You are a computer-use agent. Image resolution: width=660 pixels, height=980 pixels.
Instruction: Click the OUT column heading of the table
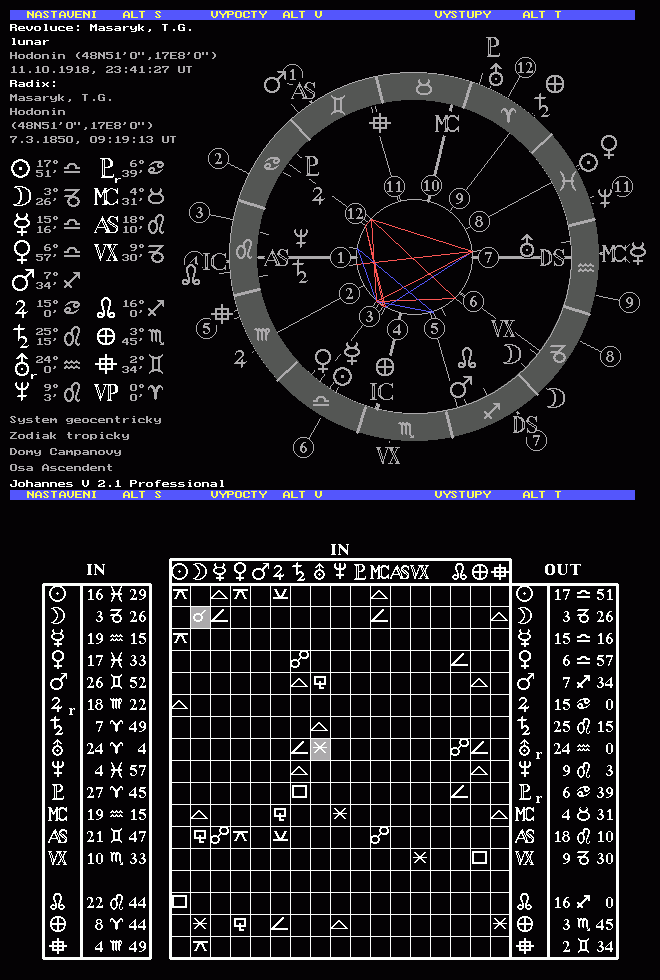pyautogui.click(x=562, y=569)
